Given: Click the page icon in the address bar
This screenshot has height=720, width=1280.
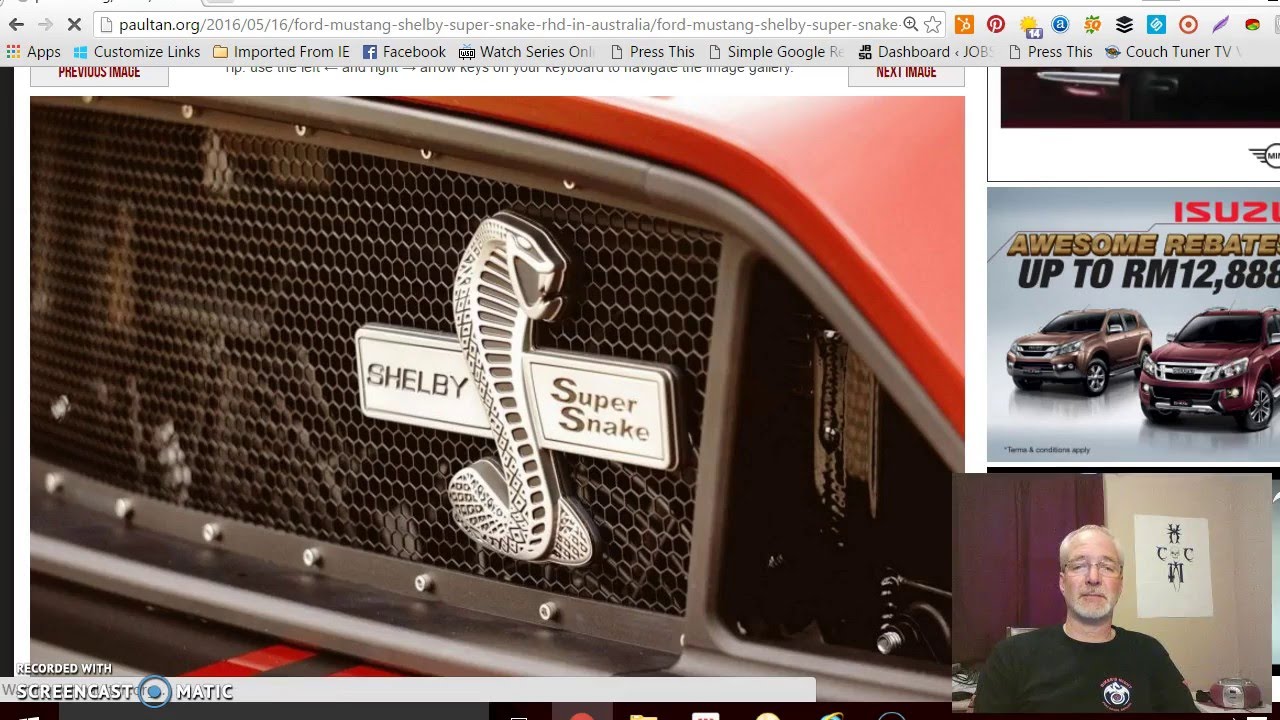Looking at the screenshot, I should (x=106, y=24).
